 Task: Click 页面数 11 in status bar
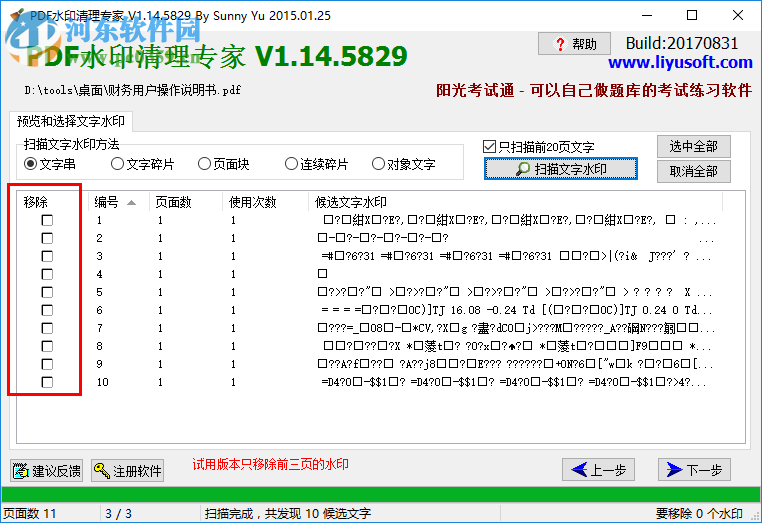(x=30, y=513)
